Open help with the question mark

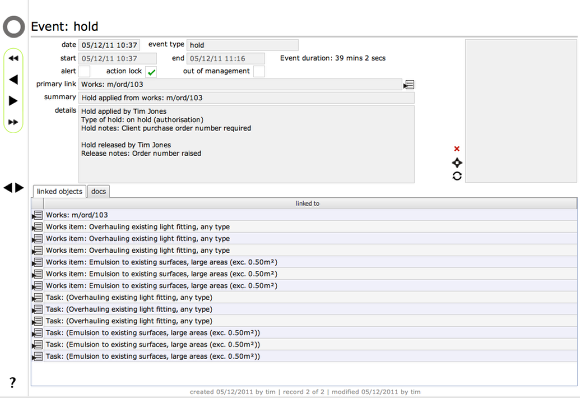tap(13, 382)
